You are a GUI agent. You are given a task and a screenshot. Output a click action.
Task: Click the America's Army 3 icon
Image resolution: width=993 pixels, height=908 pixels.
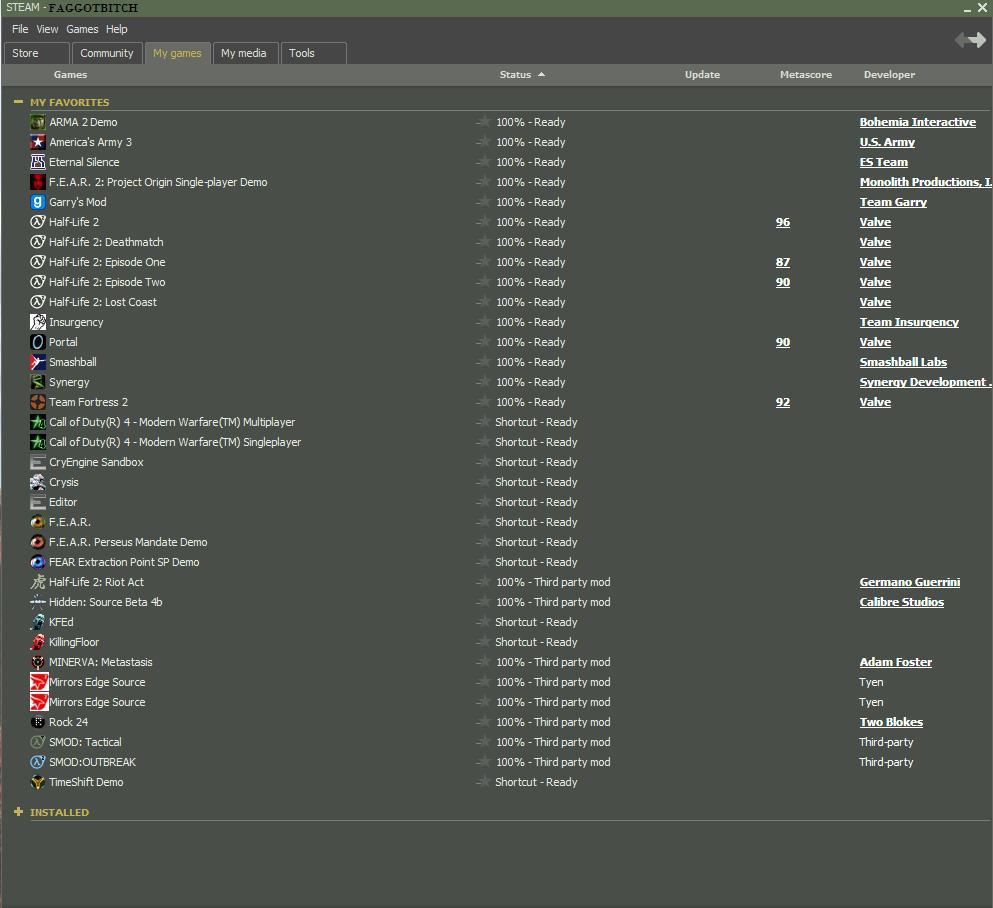click(38, 142)
